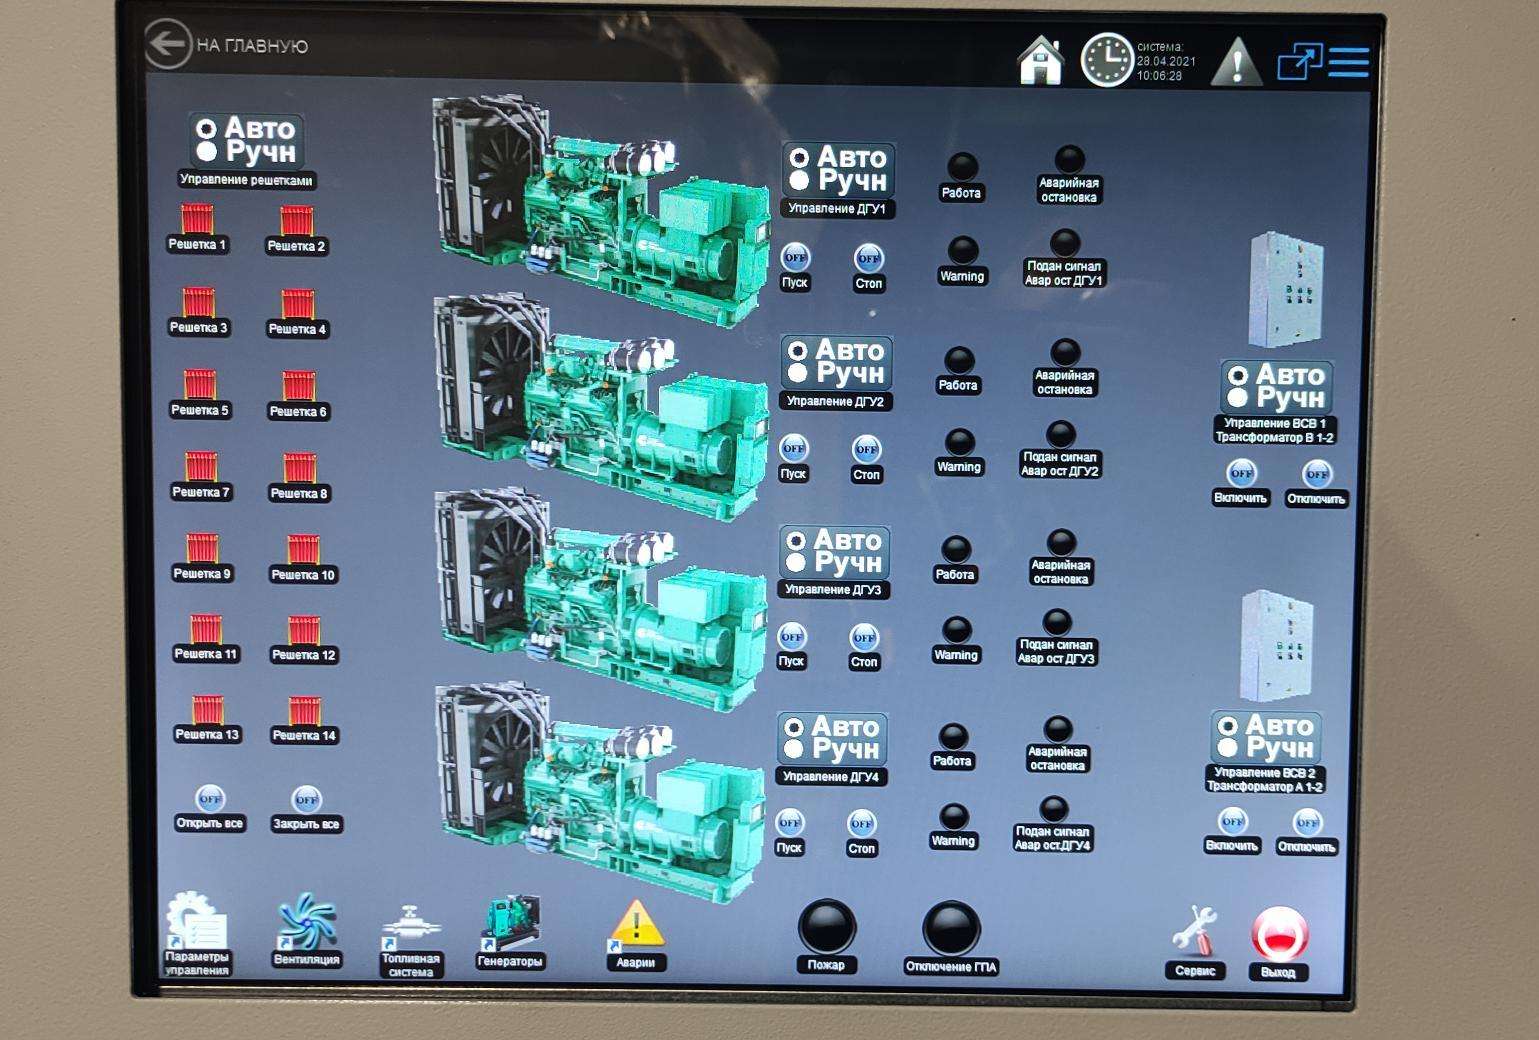Click the window switch icon in header
Screen dimensions: 1539x1040
click(1299, 62)
